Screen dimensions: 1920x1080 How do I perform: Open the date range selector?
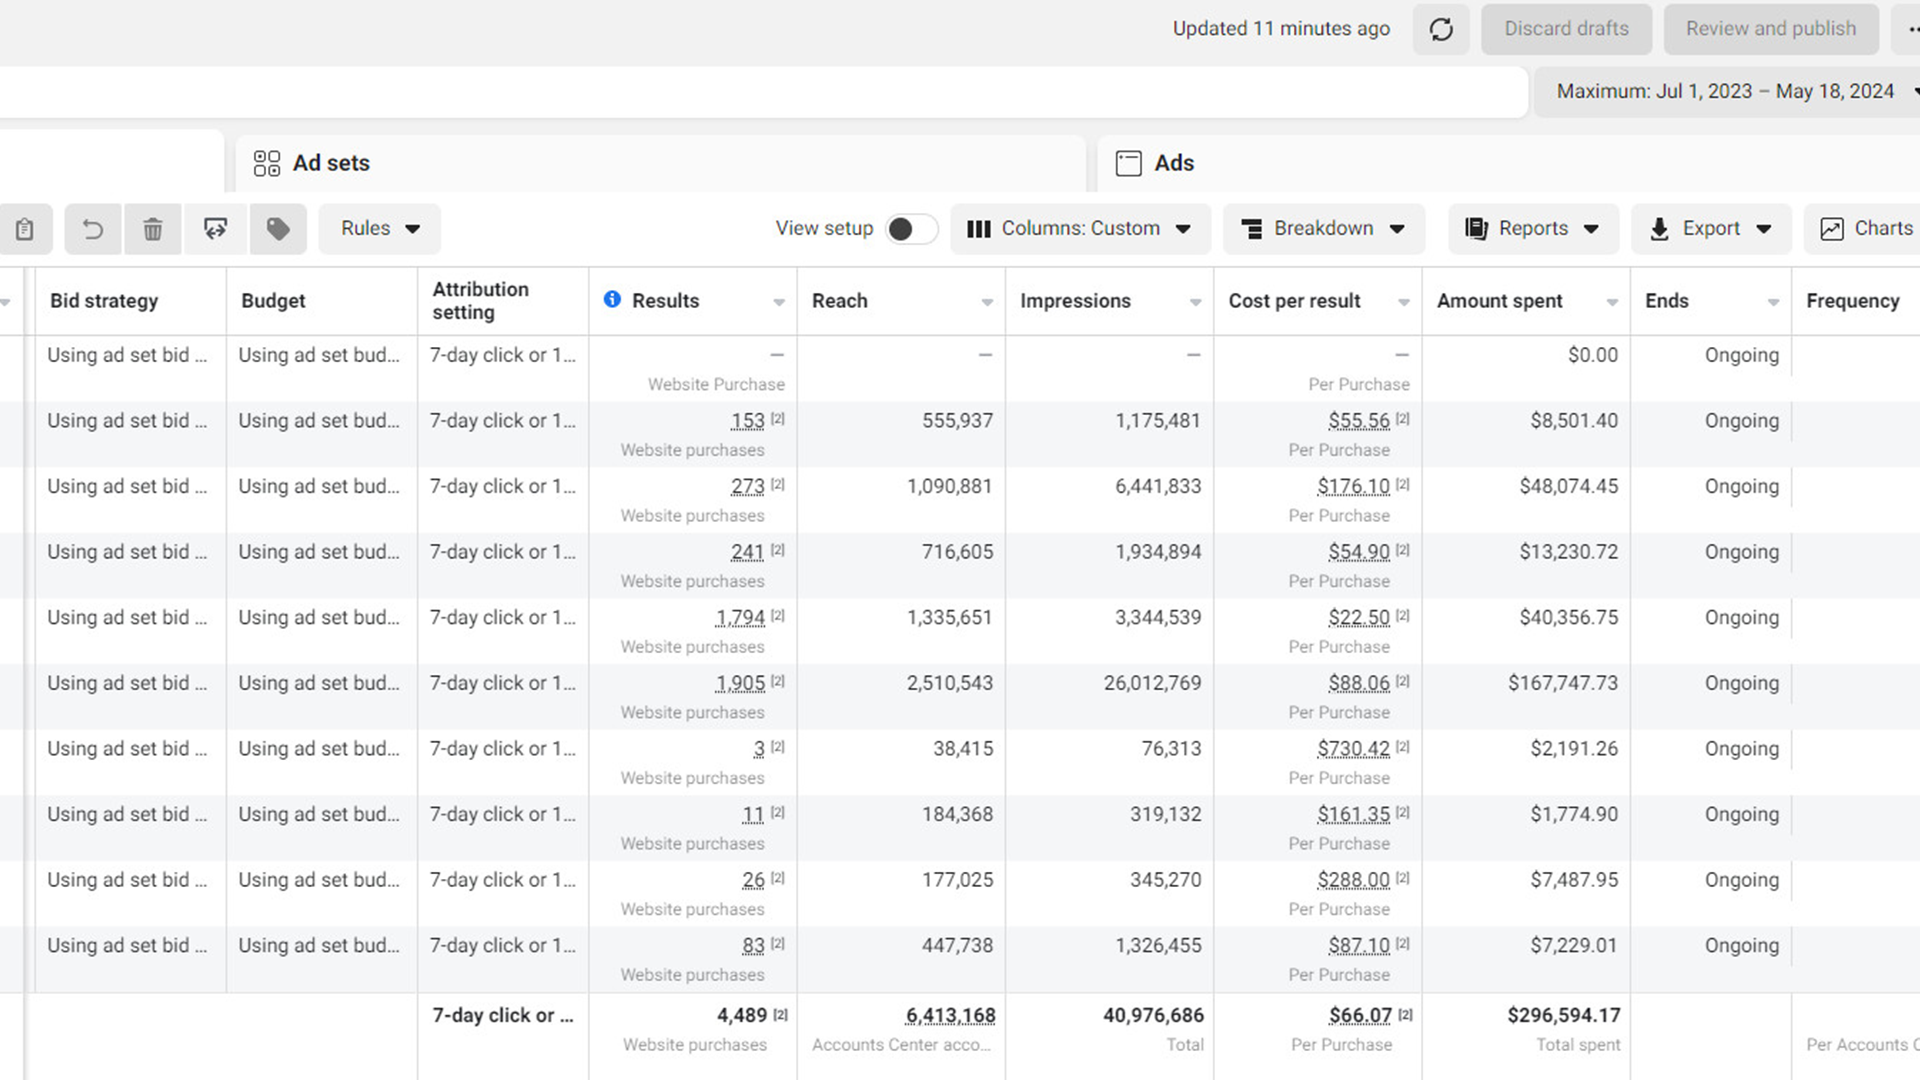point(1725,91)
